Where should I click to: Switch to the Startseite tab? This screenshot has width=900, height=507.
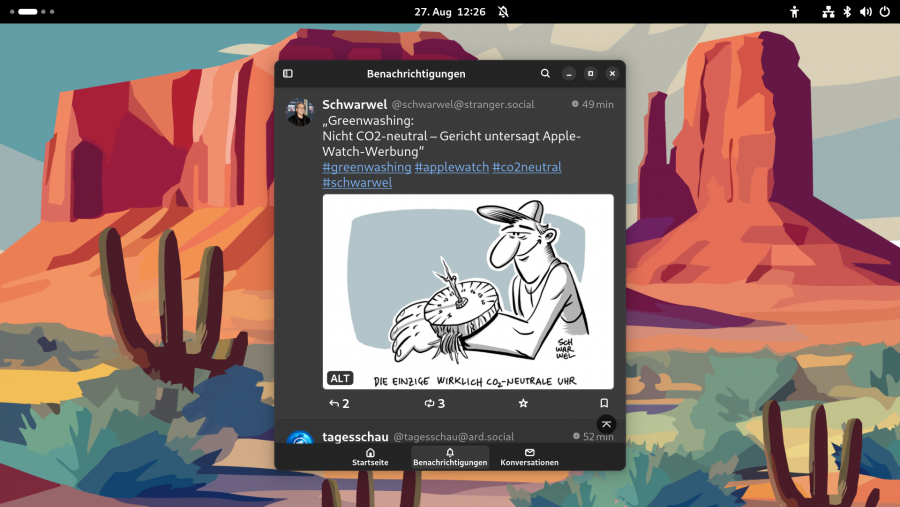pyautogui.click(x=370, y=457)
